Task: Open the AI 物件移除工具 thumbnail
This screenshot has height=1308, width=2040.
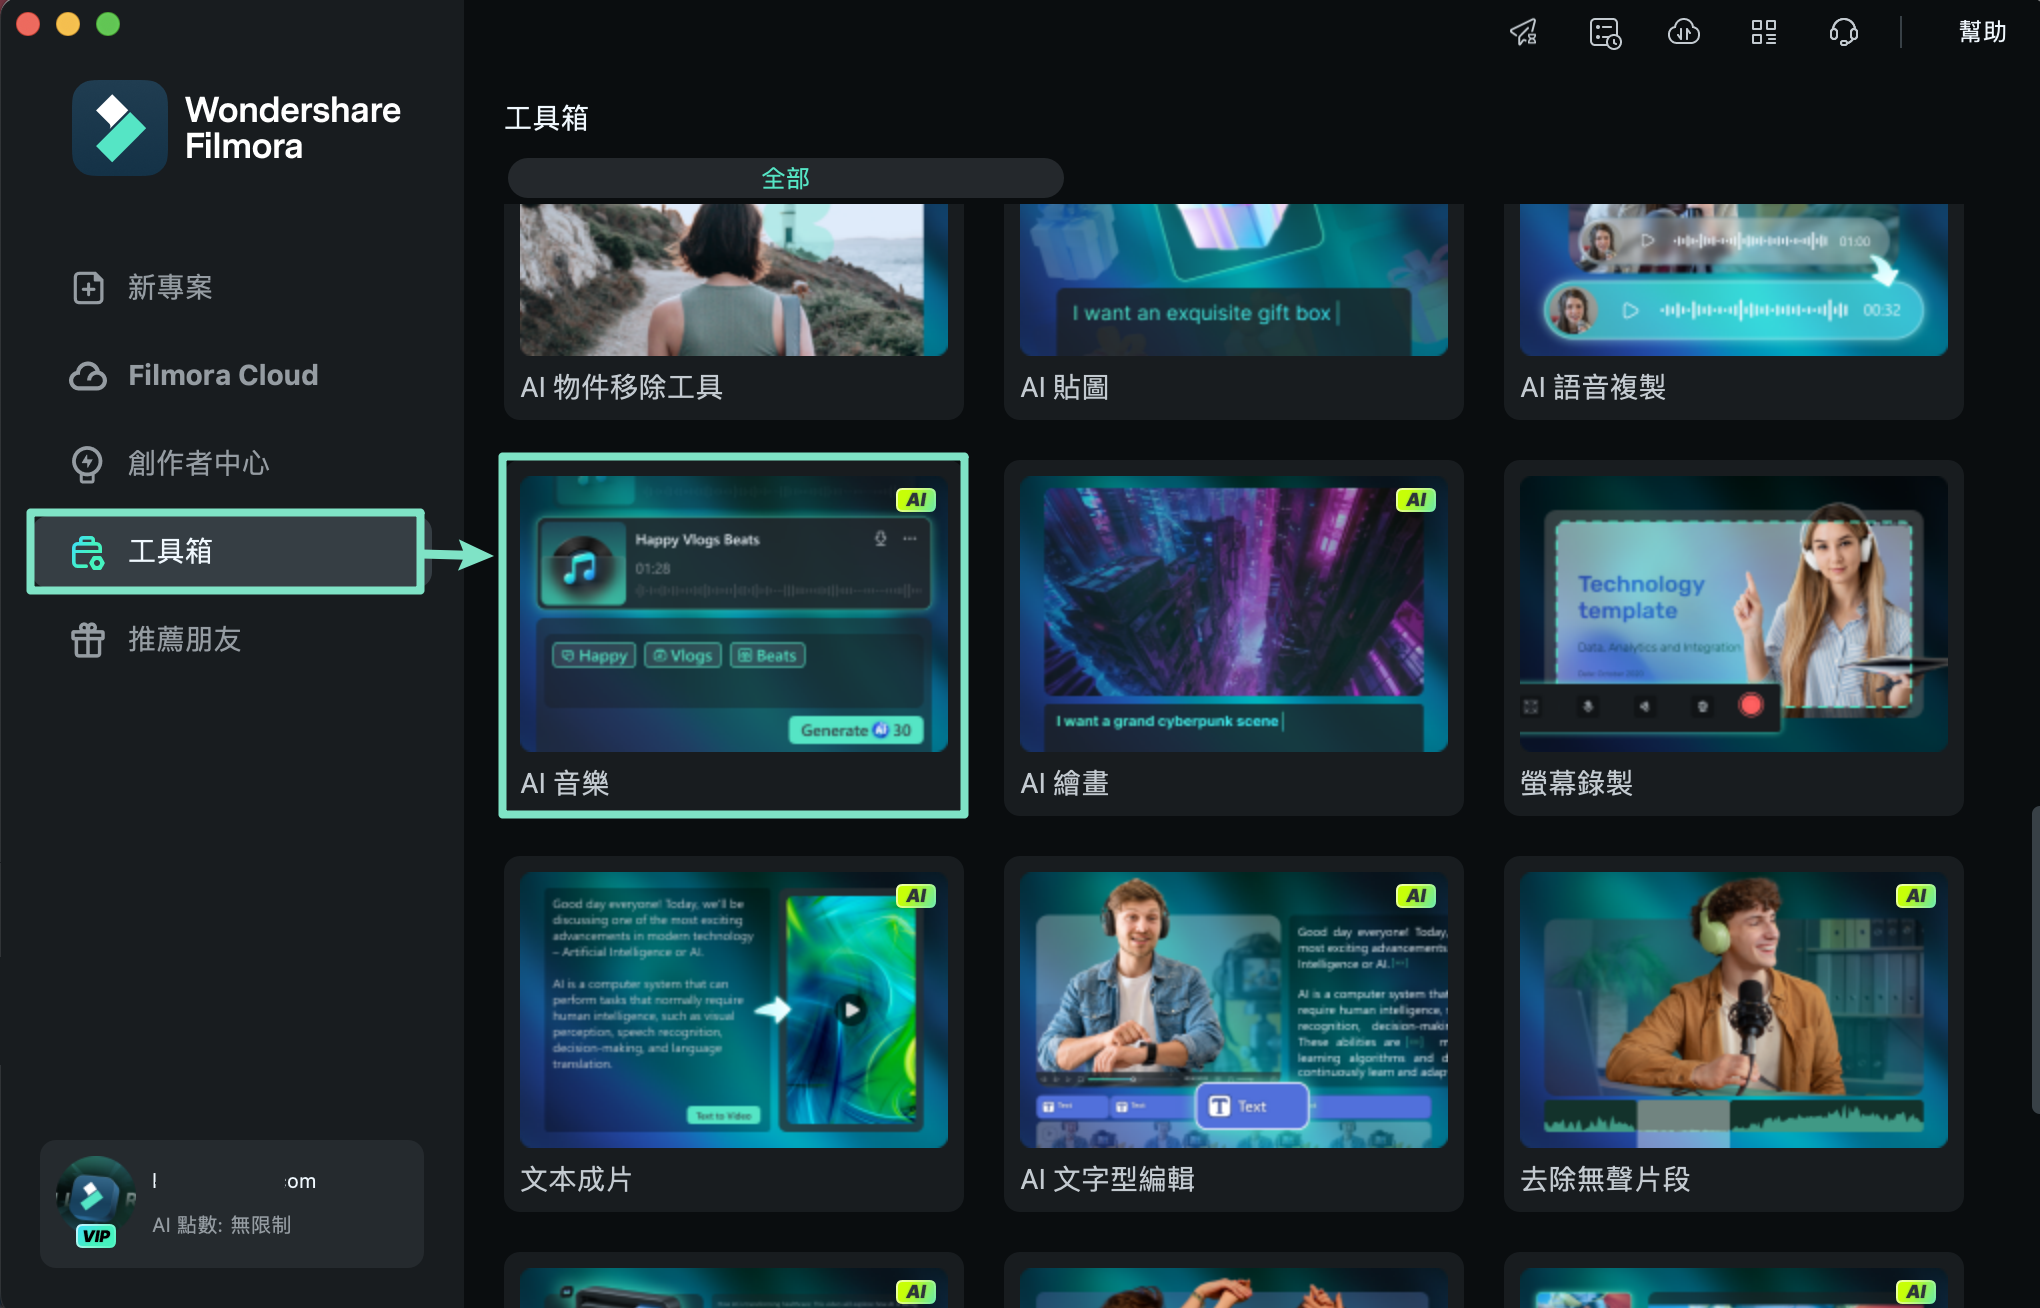Action: [733, 280]
